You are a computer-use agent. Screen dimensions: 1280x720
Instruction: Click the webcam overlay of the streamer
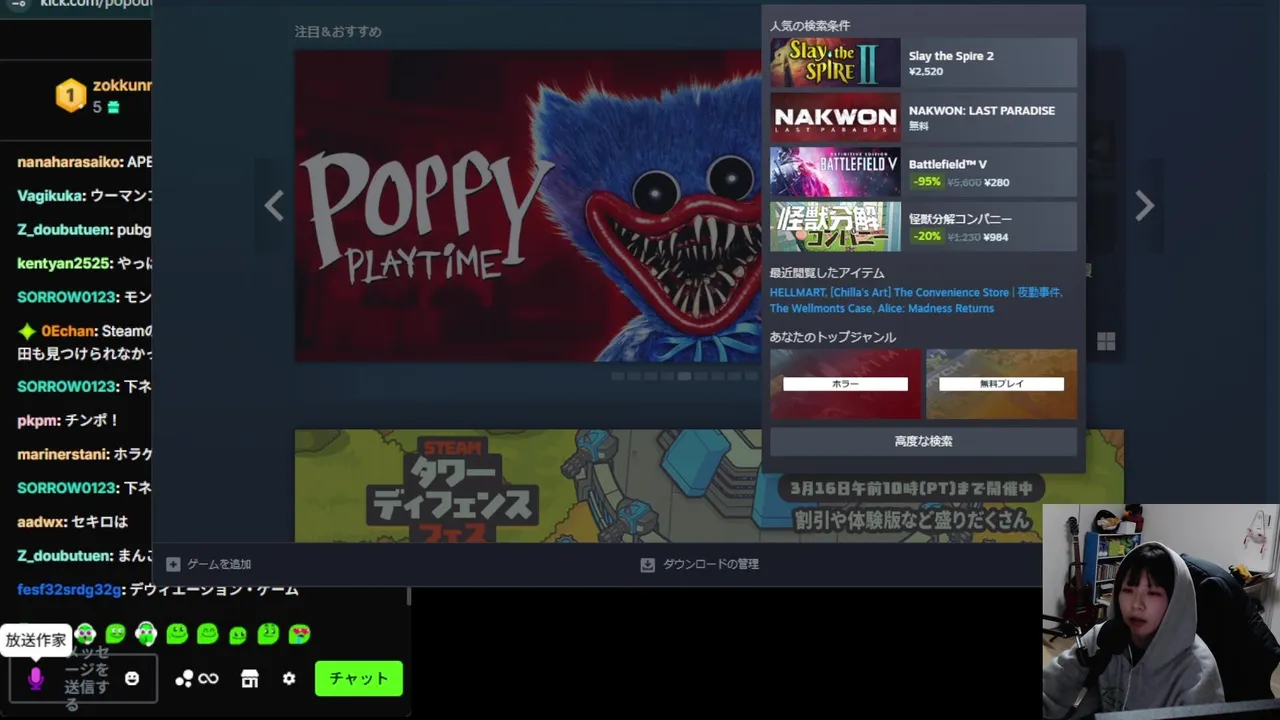(x=1161, y=612)
